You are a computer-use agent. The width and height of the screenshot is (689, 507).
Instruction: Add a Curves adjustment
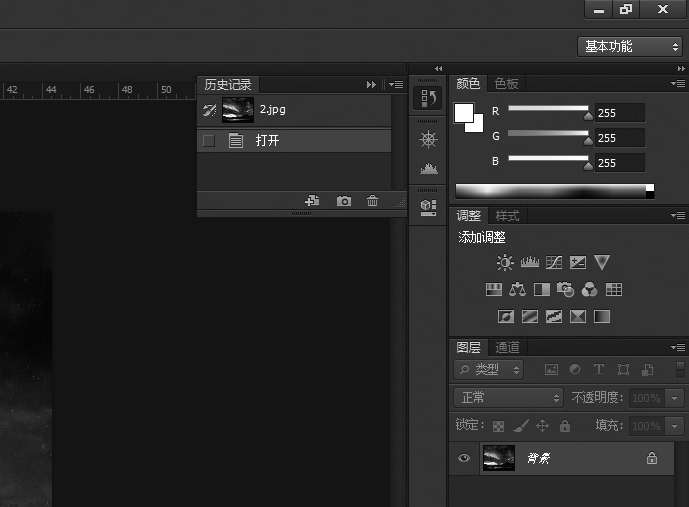click(x=554, y=263)
